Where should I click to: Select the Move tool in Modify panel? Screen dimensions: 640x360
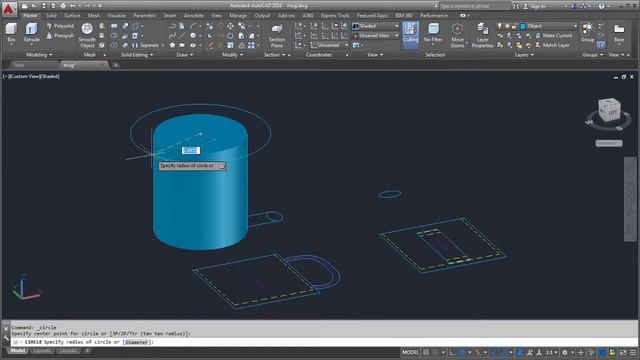(231, 26)
